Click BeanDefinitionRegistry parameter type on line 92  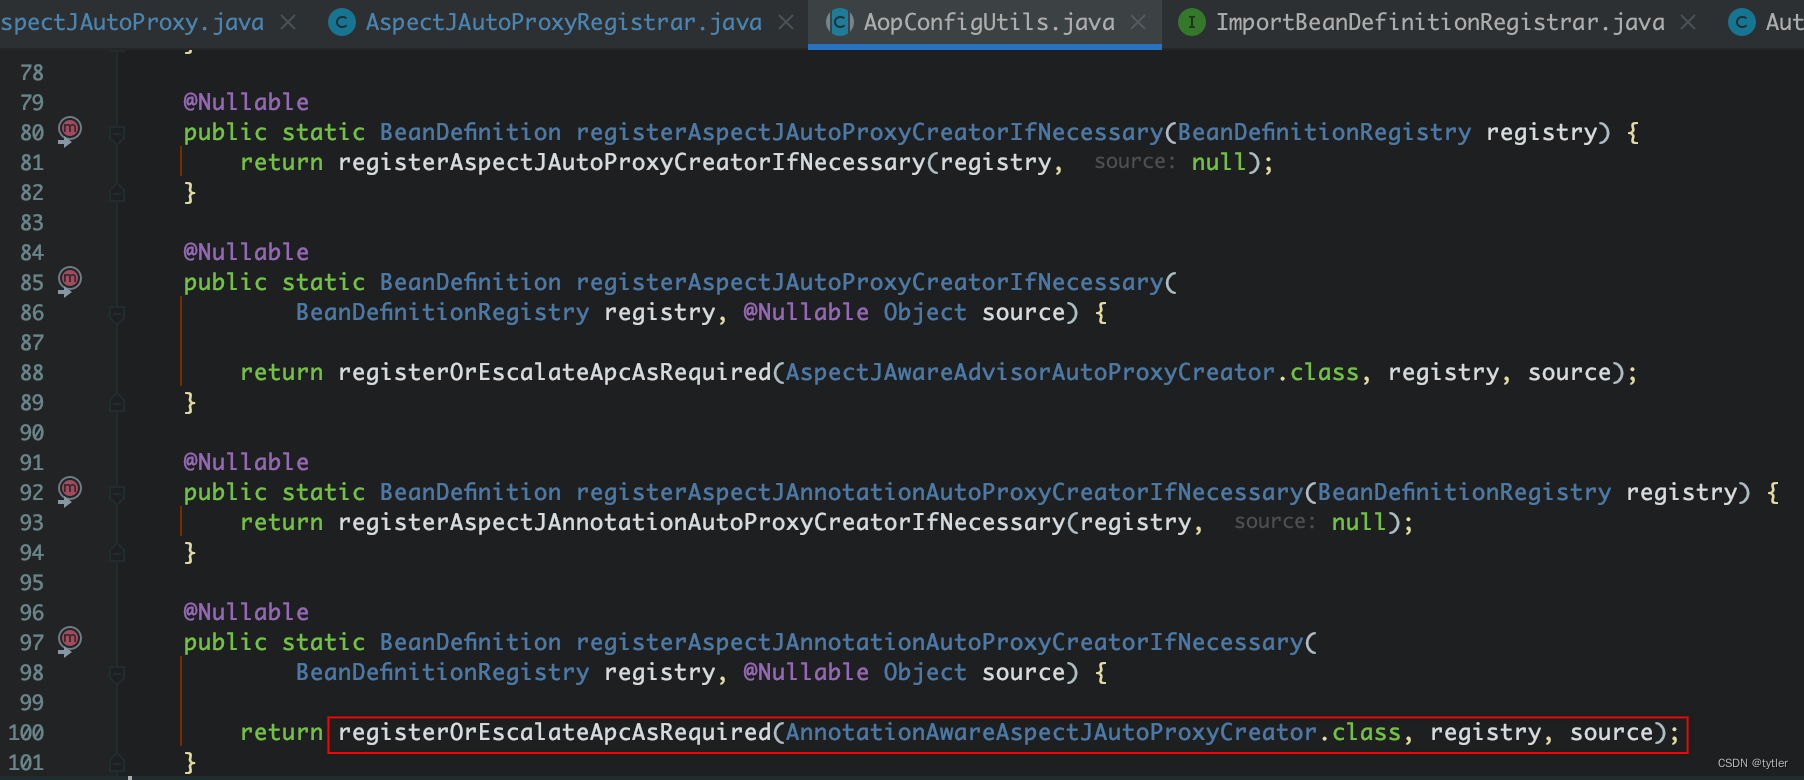(1464, 492)
